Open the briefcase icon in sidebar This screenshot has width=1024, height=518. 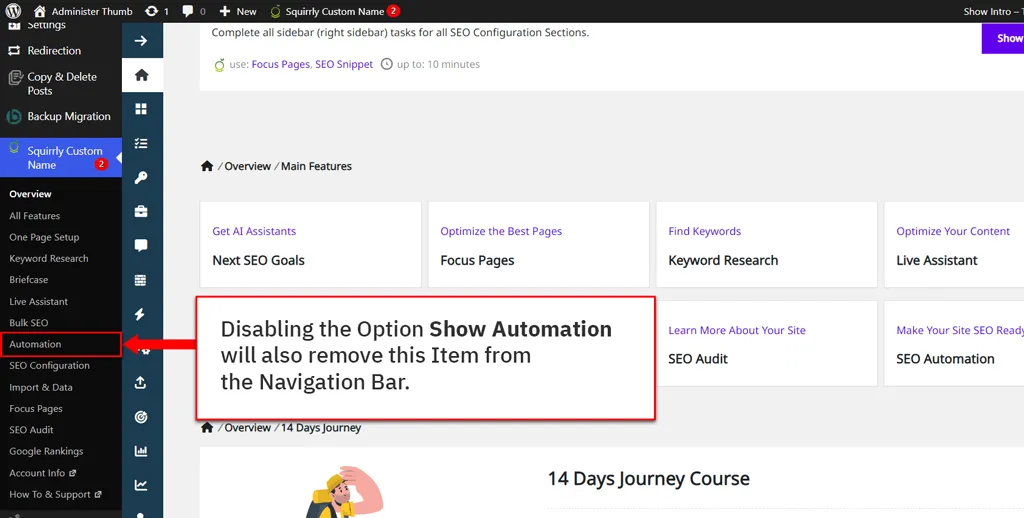141,212
